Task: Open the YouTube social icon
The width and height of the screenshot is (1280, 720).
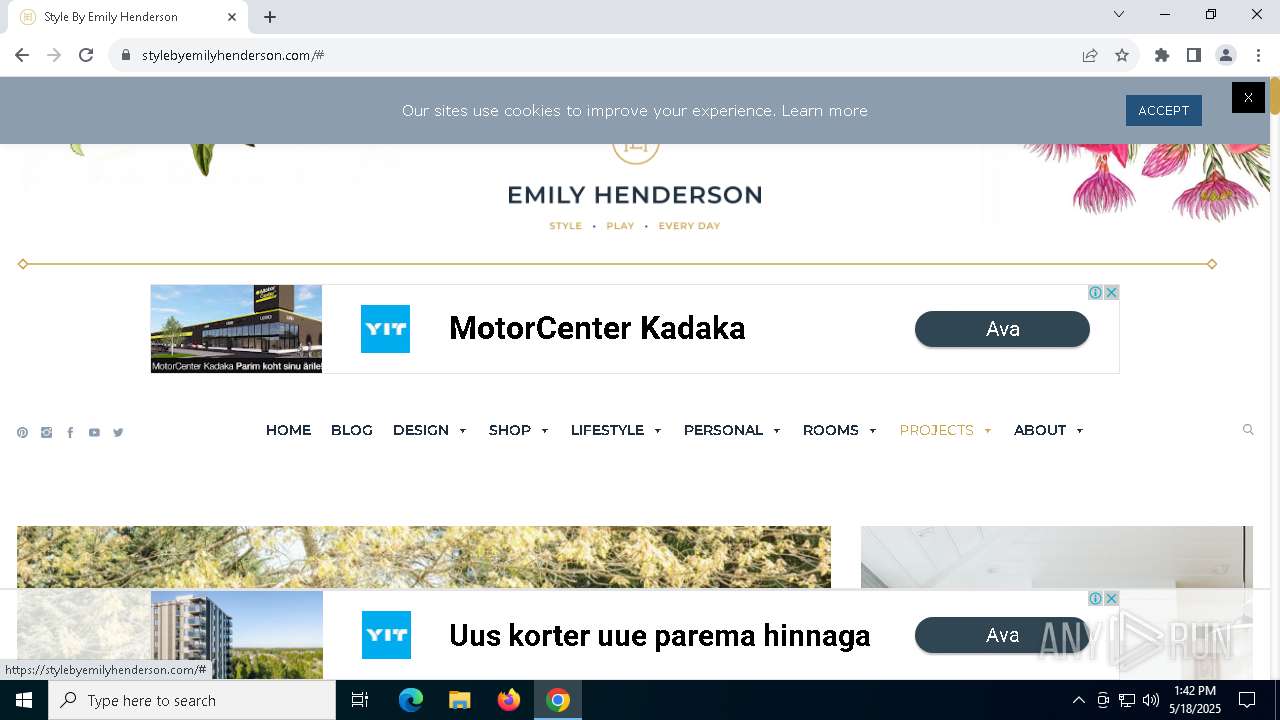Action: [x=94, y=433]
